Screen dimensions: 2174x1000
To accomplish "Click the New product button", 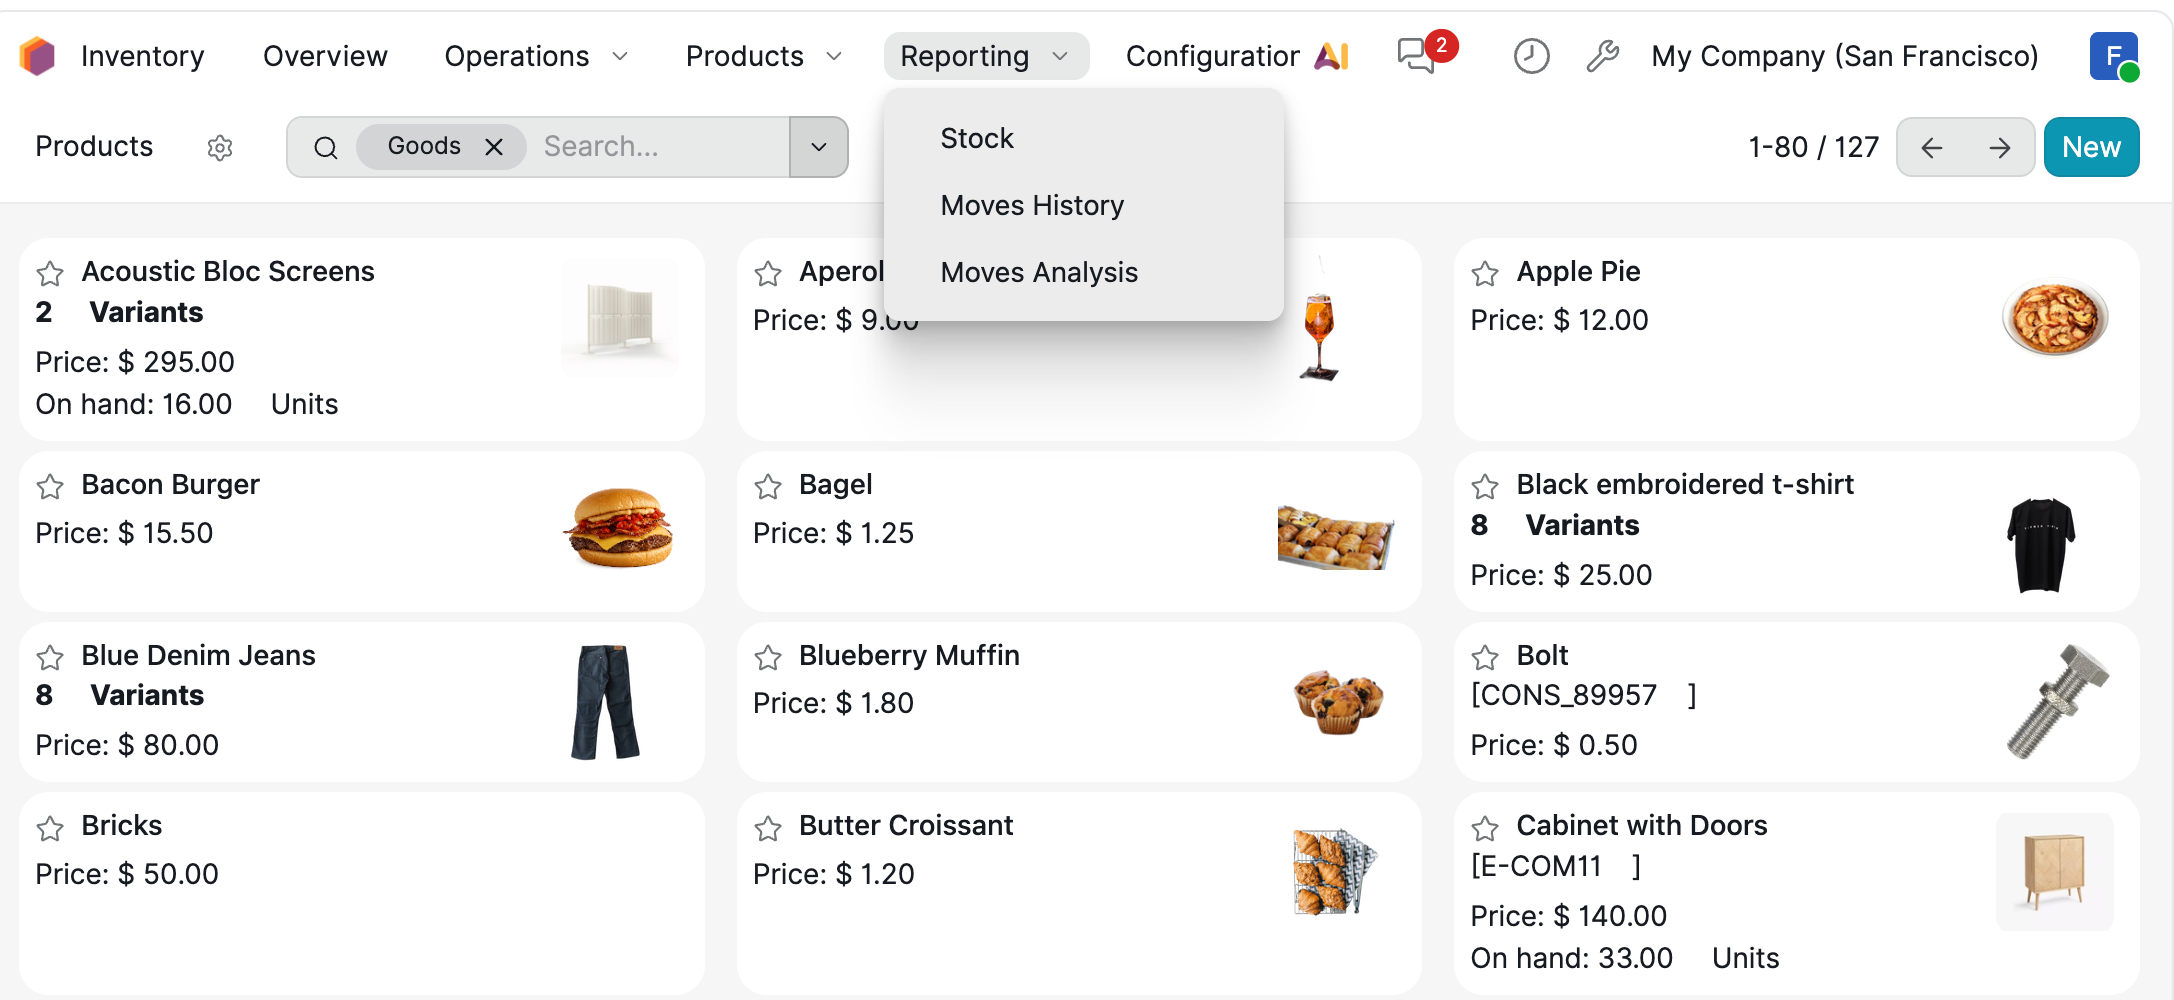I will tap(2091, 147).
